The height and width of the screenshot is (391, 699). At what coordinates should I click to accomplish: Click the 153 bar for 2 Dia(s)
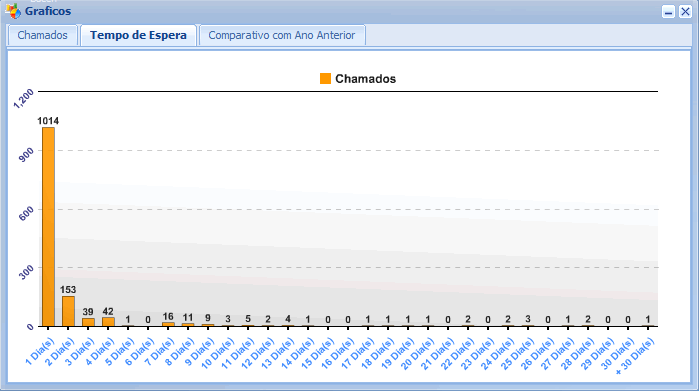click(68, 311)
